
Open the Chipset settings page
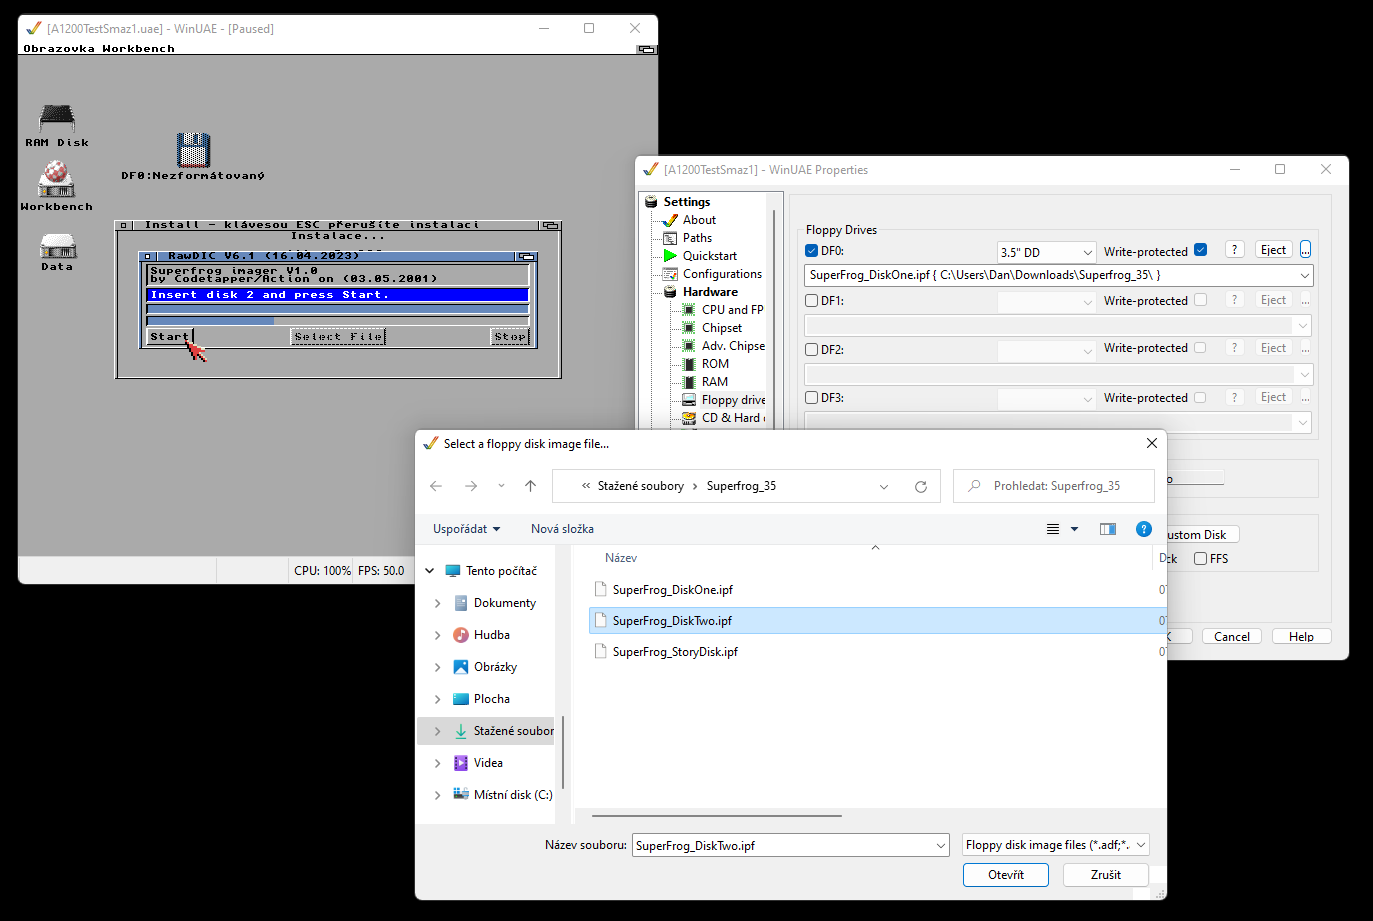[x=721, y=328]
